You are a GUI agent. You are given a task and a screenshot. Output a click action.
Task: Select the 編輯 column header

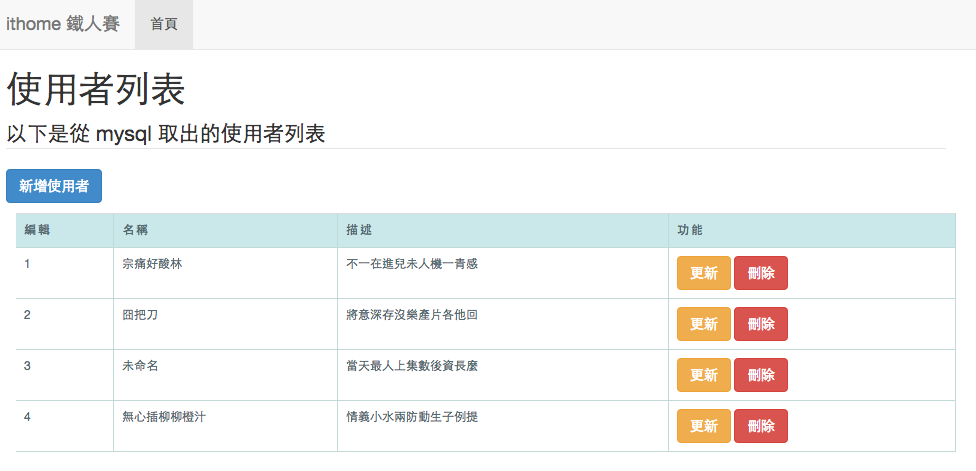(x=37, y=230)
